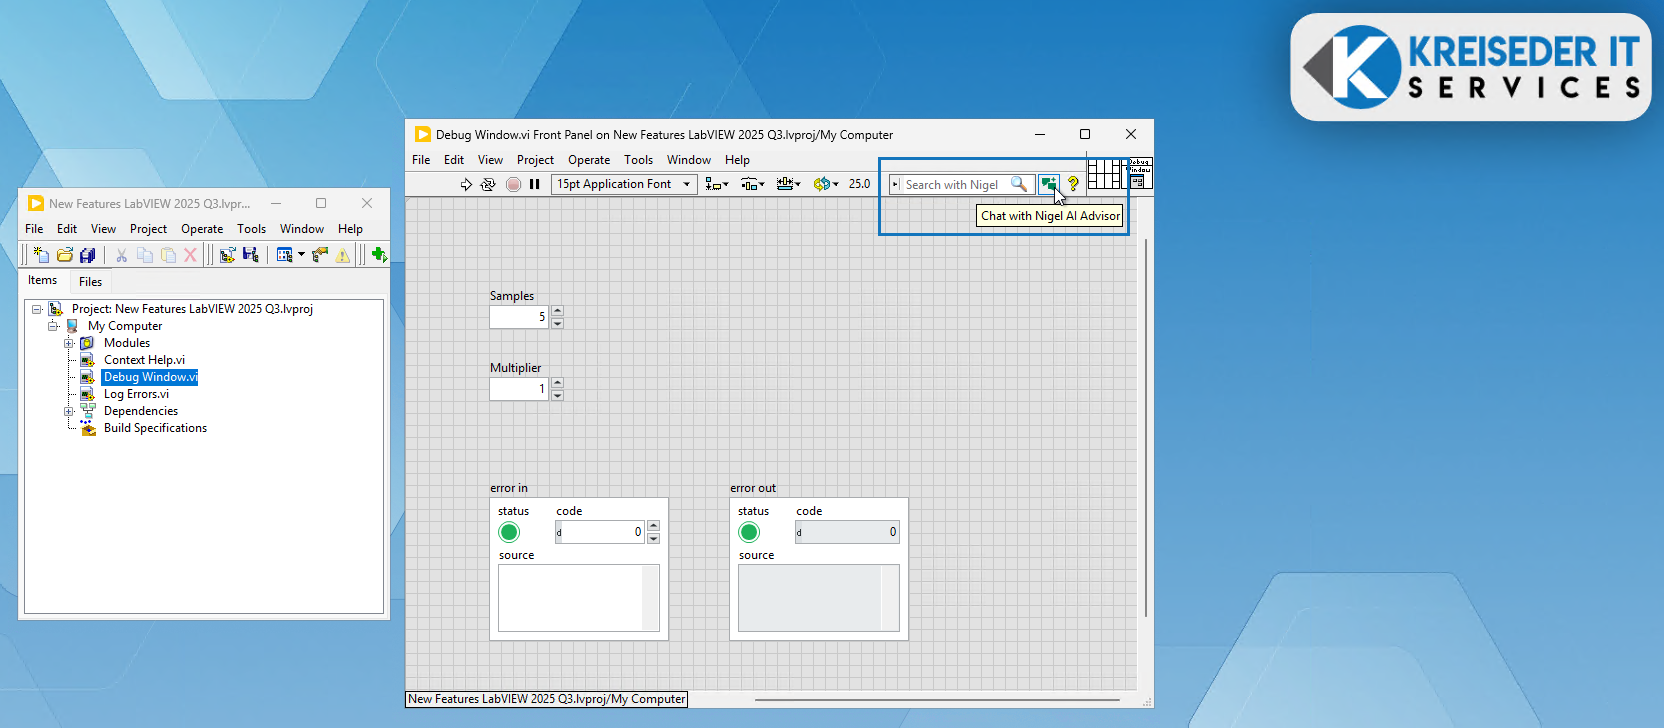Click the connector pane grid icon
Viewport: 1664px width, 728px height.
(x=1104, y=174)
